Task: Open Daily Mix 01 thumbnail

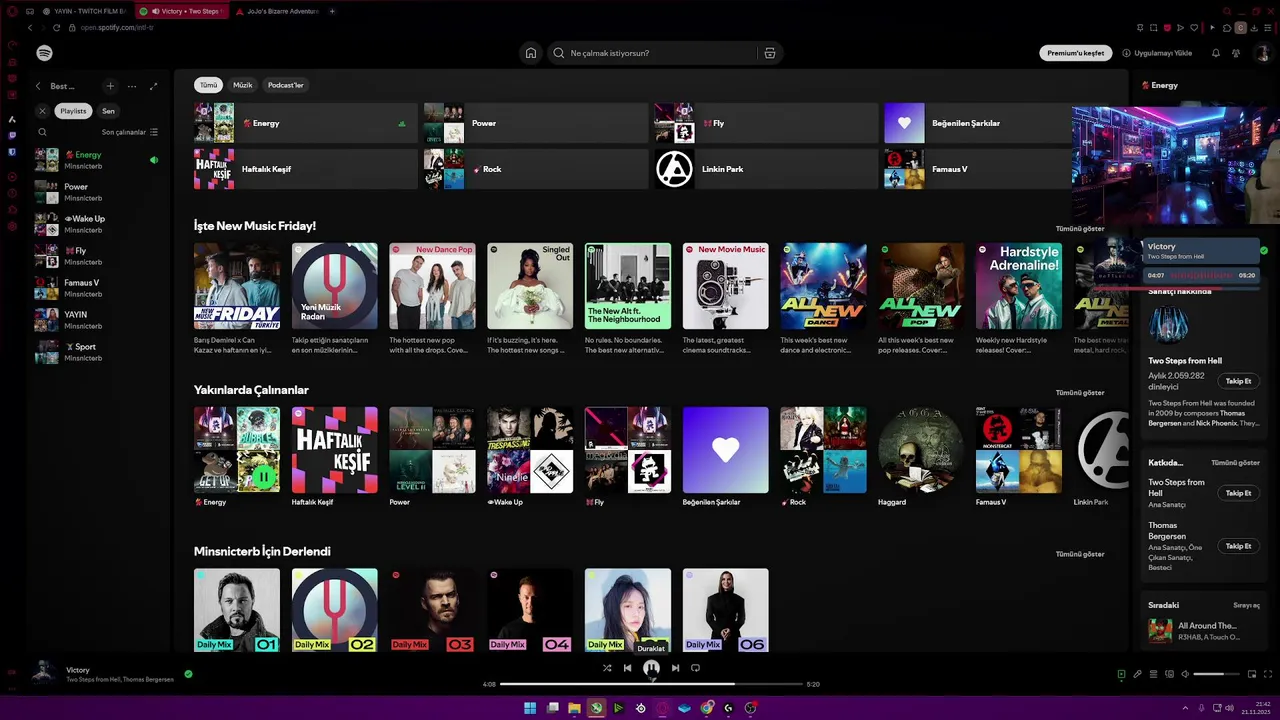Action: click(237, 610)
